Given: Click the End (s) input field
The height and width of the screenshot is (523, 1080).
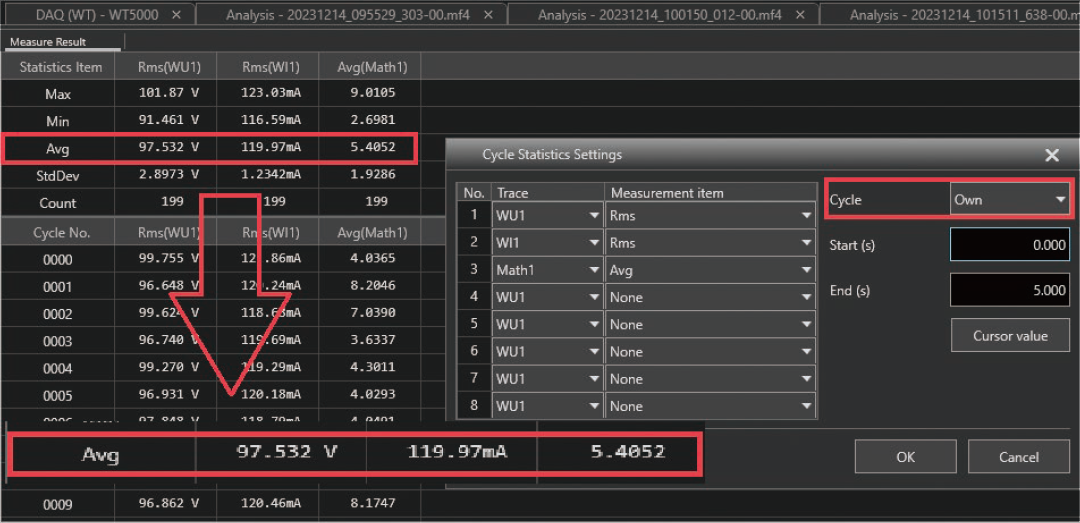Looking at the screenshot, I should 1010,290.
